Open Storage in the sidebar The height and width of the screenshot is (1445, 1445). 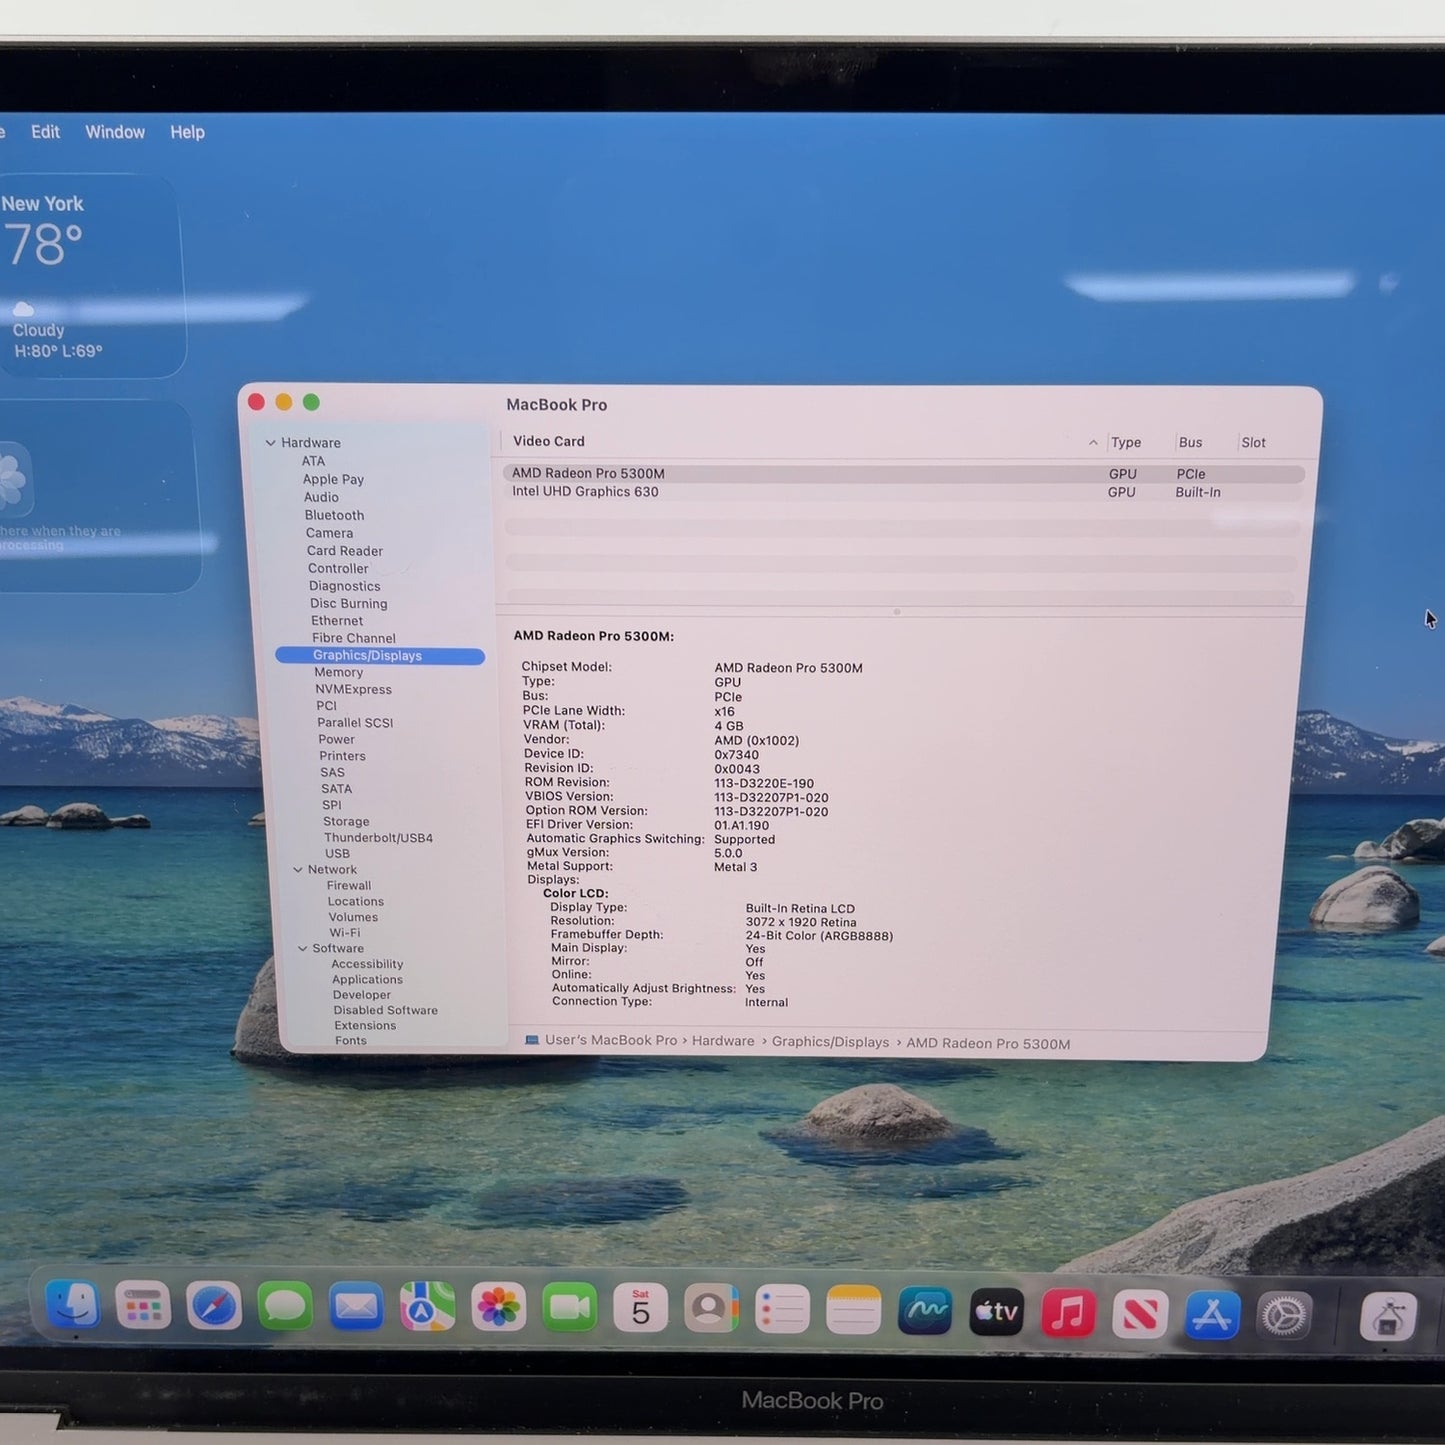point(346,822)
